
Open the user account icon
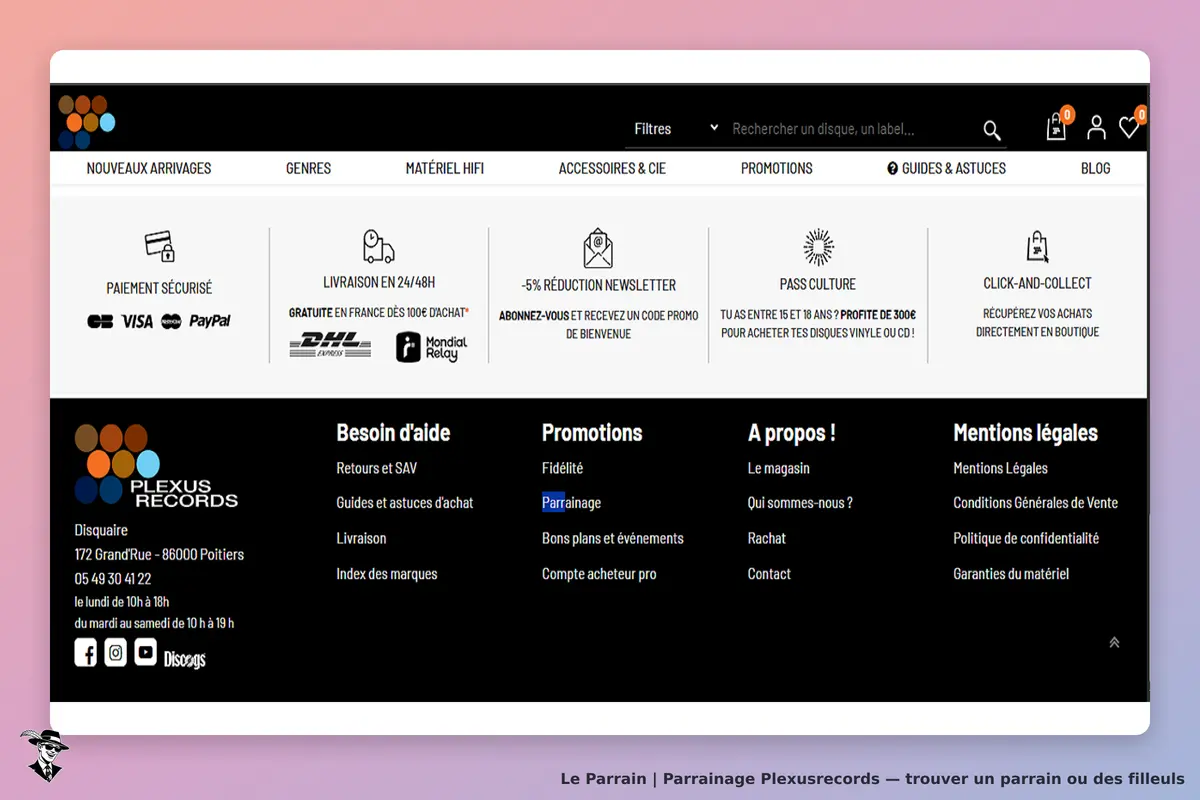point(1096,128)
